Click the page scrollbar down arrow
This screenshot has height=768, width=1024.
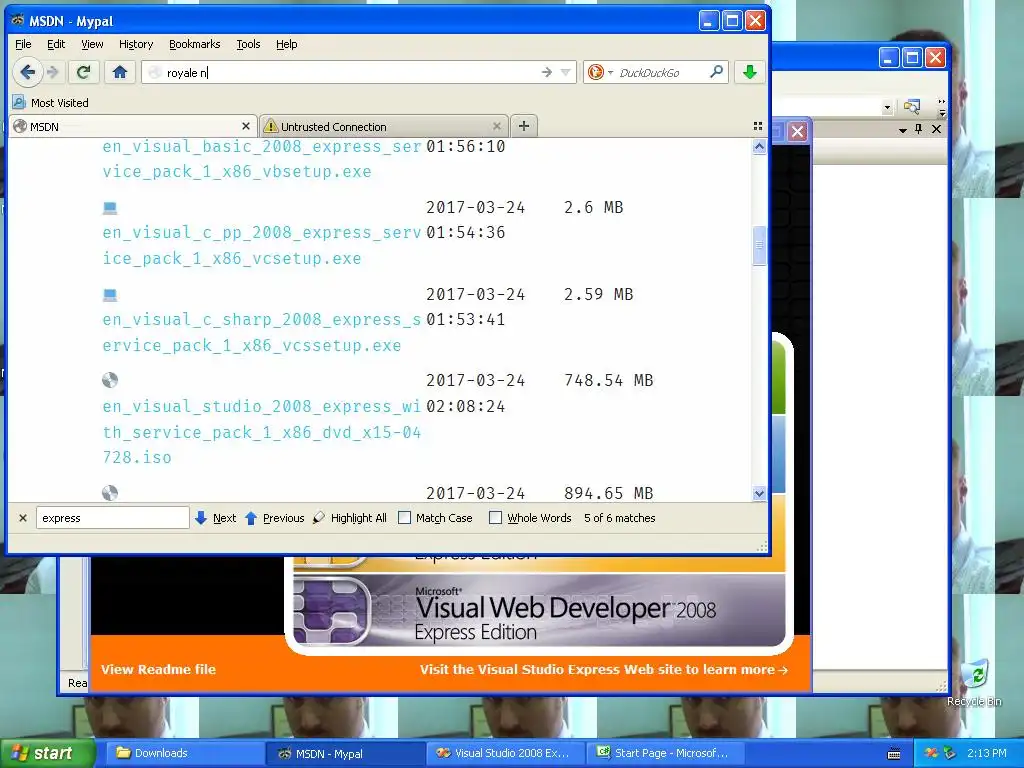point(759,493)
